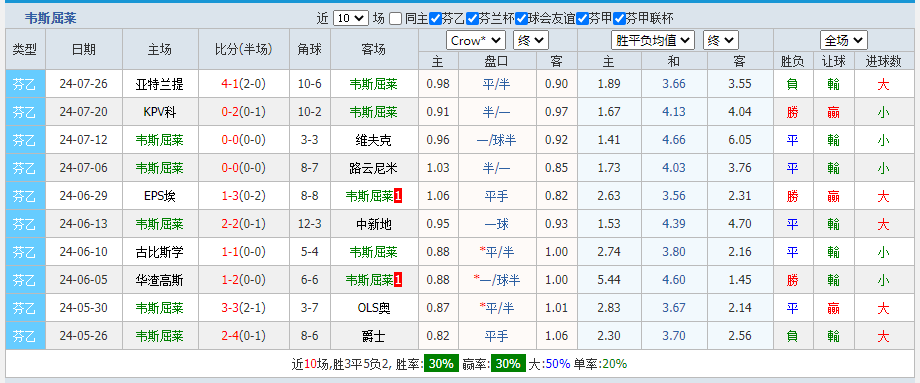Viewport: 920px width, 383px height.
Task: Click score 4-1 of 亚特兰提 match
Action: pos(229,84)
